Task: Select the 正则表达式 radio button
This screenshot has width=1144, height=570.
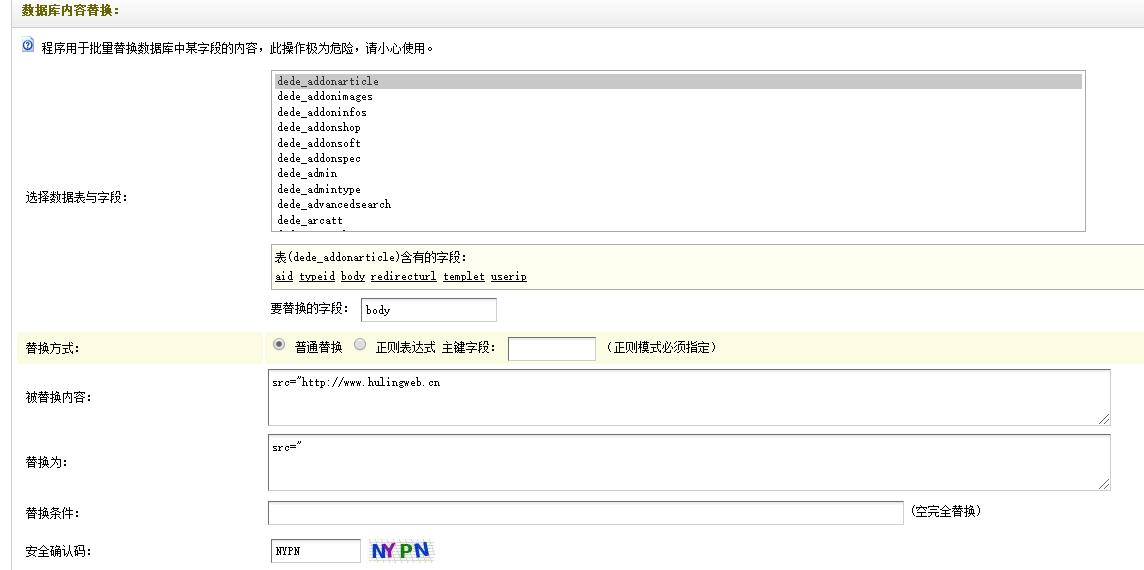Action: tap(360, 345)
